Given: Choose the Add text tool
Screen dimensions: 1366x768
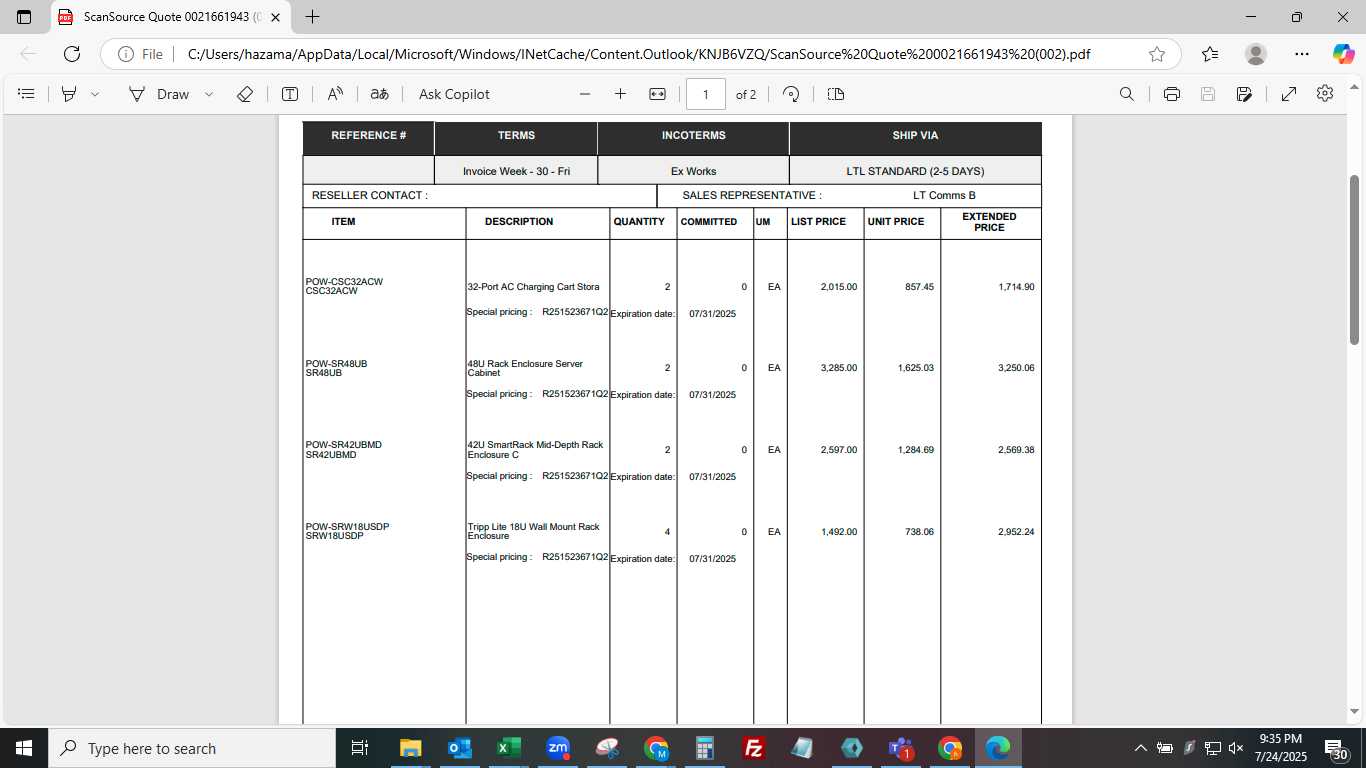Looking at the screenshot, I should (290, 94).
